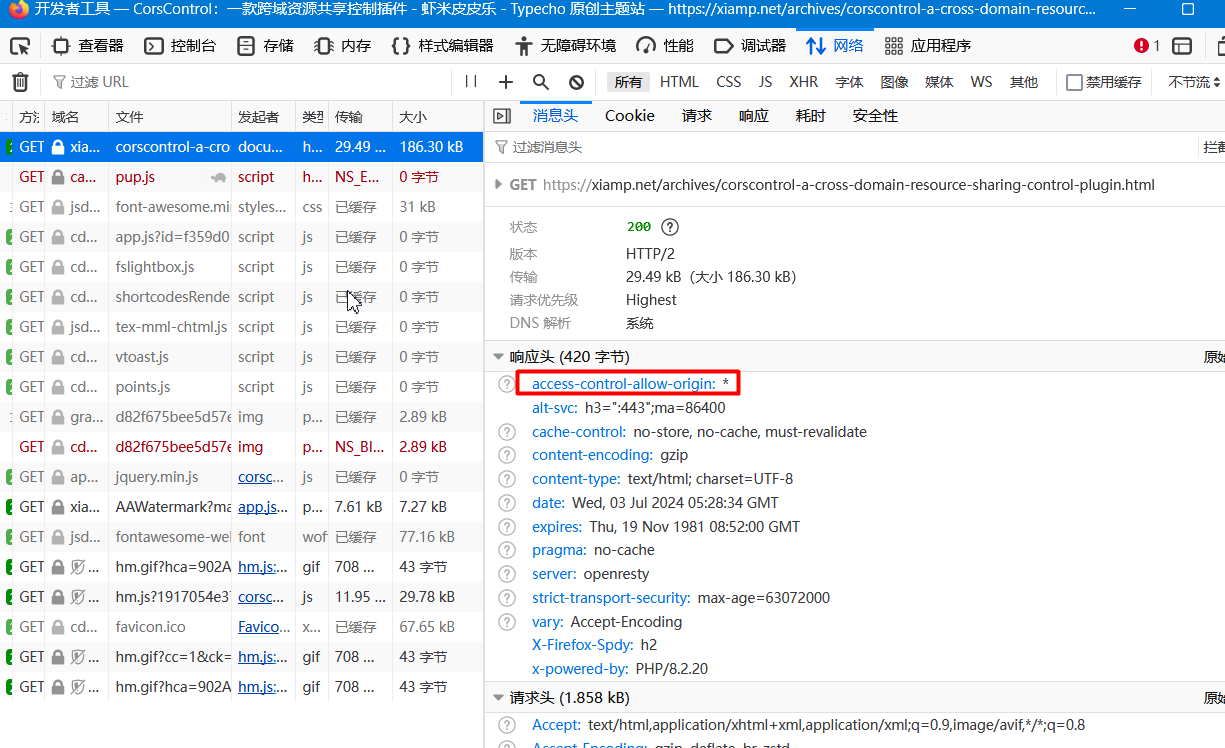Clear the network log with trash icon

[20, 81]
